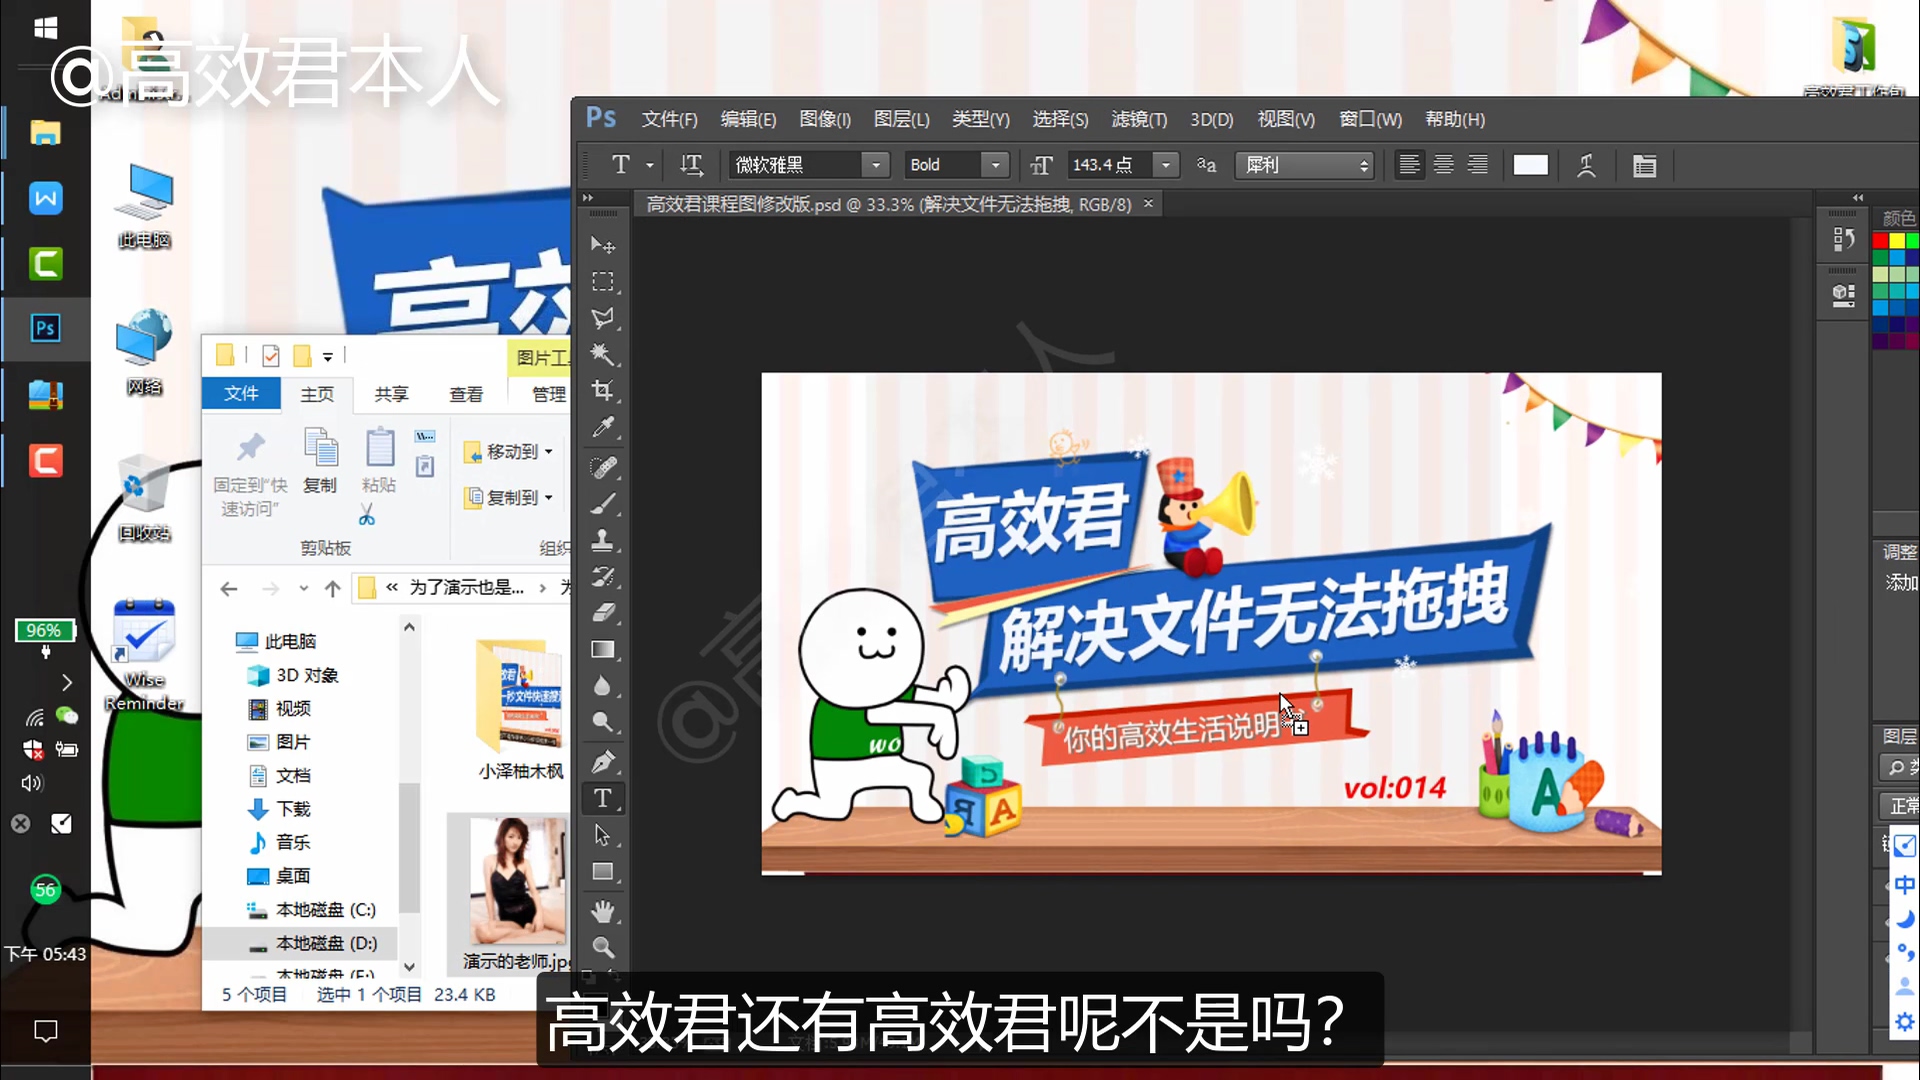Click the text color swatch in options bar
1920x1080 pixels.
[1530, 165]
